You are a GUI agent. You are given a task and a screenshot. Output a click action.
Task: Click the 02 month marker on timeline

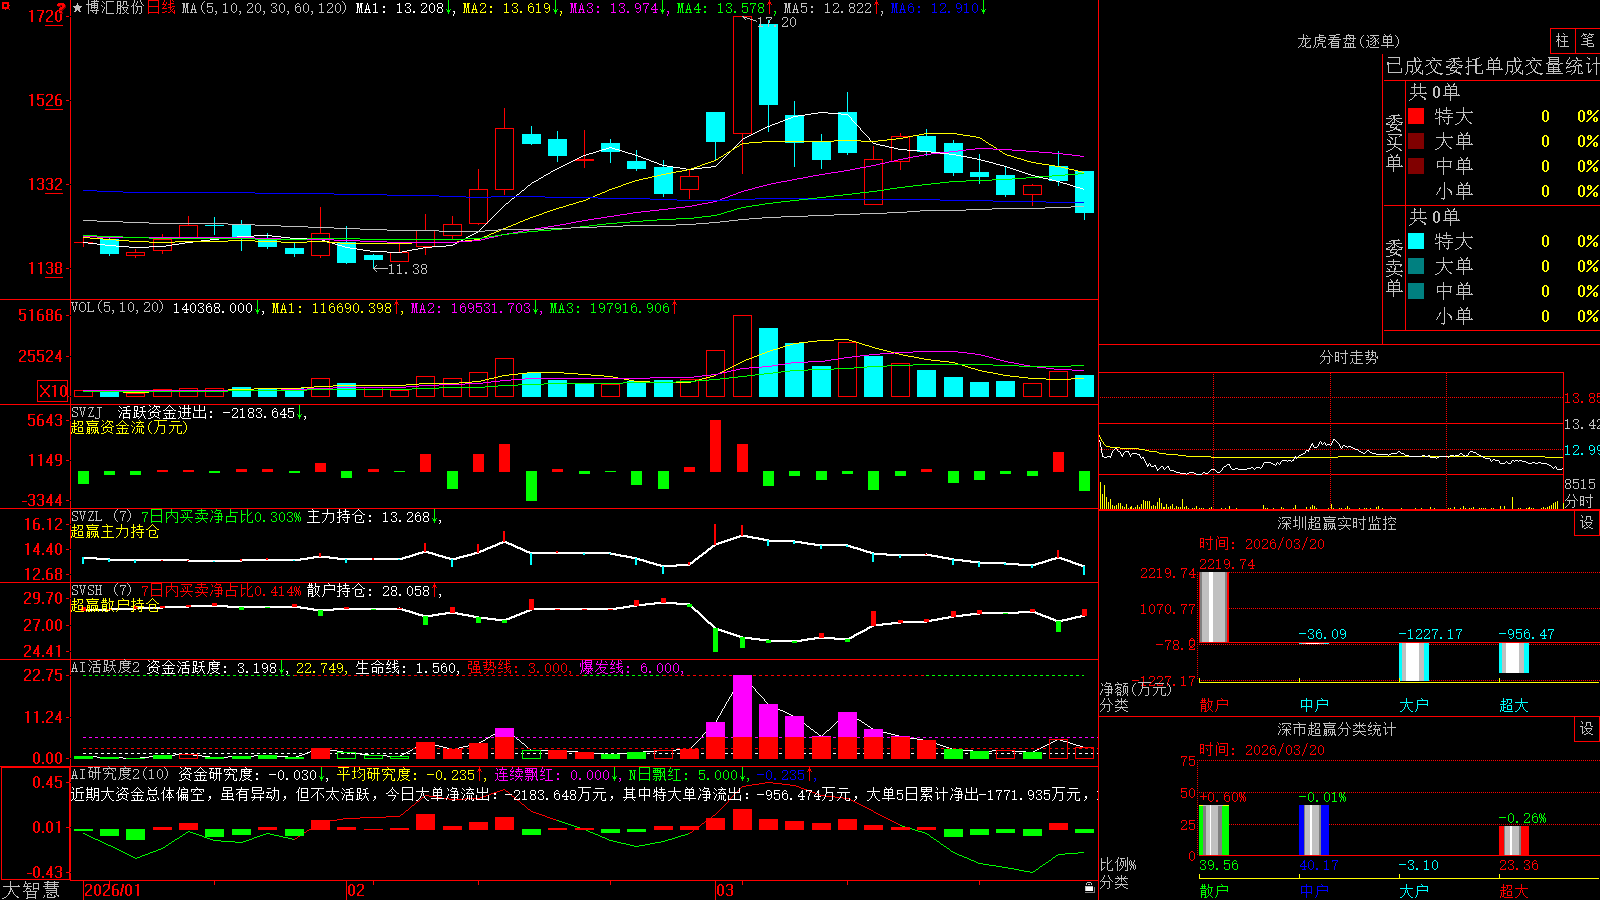tap(355, 890)
